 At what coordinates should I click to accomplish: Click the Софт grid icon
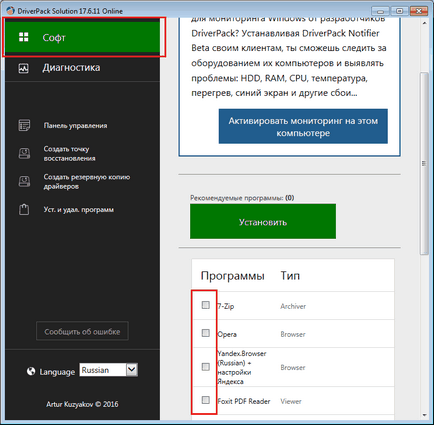click(24, 37)
